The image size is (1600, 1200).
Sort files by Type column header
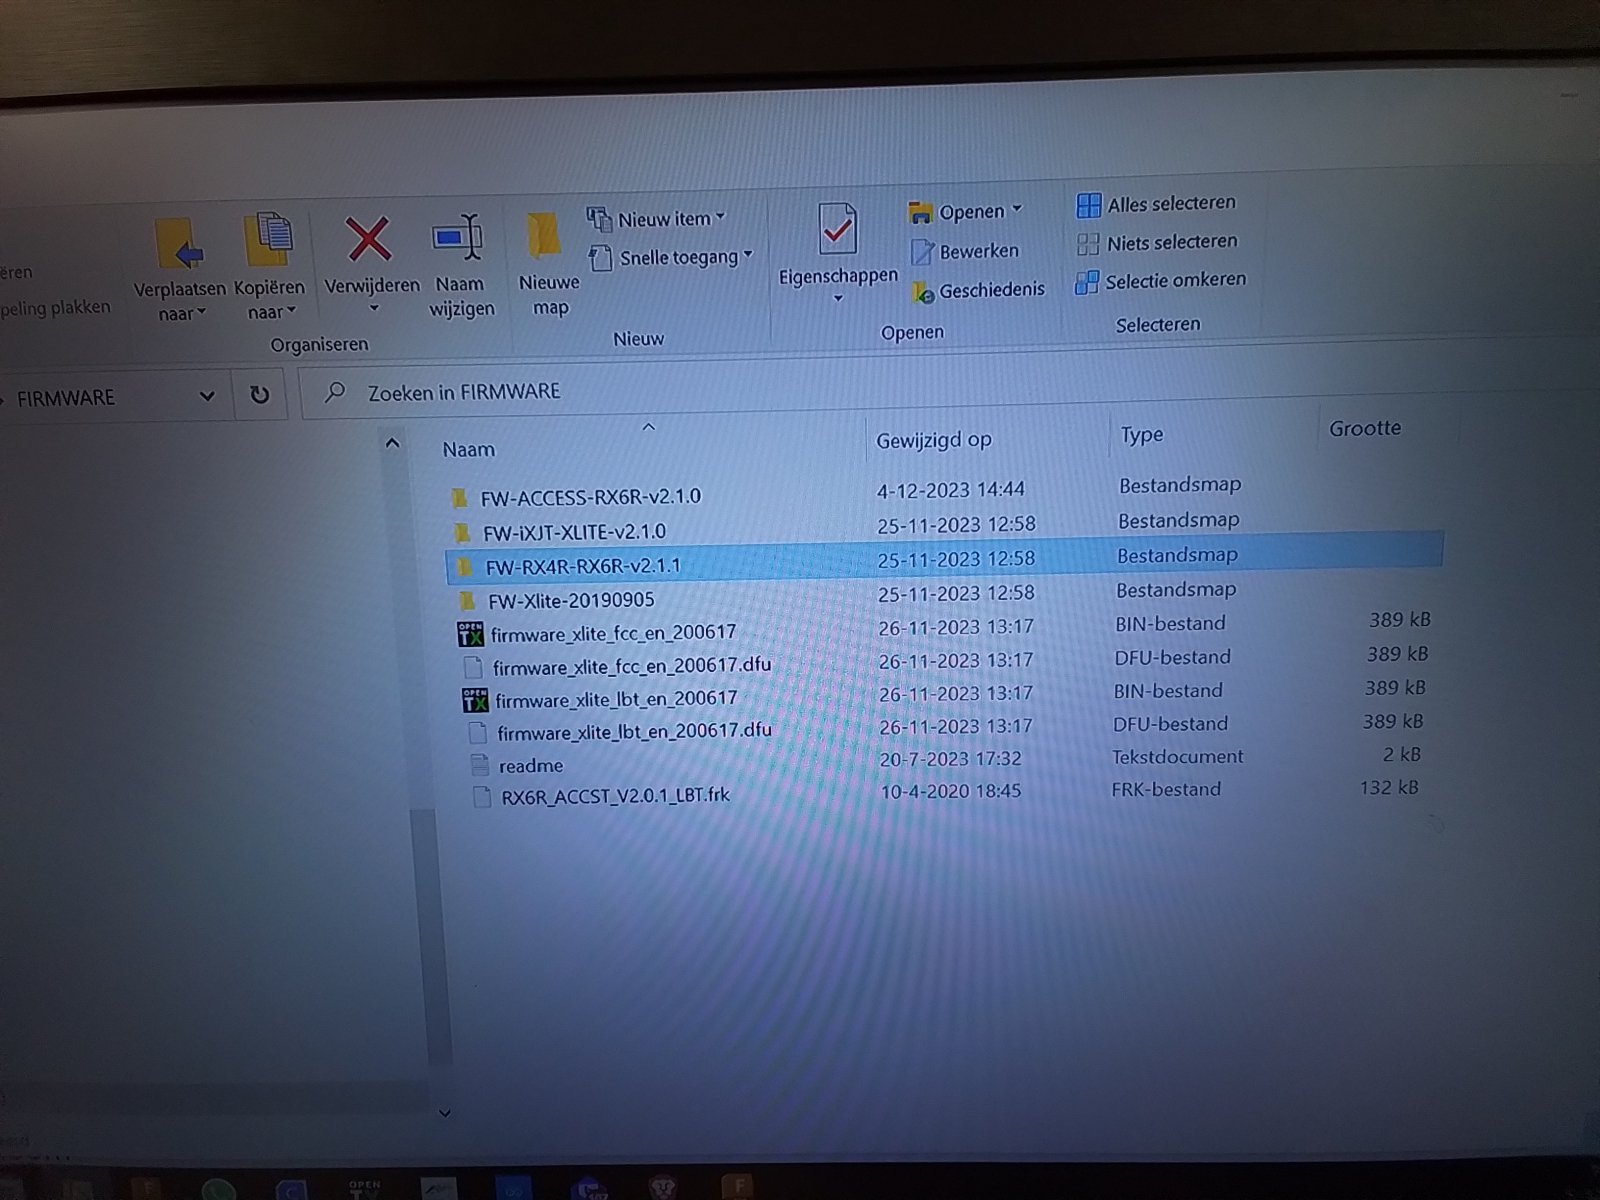point(1142,435)
